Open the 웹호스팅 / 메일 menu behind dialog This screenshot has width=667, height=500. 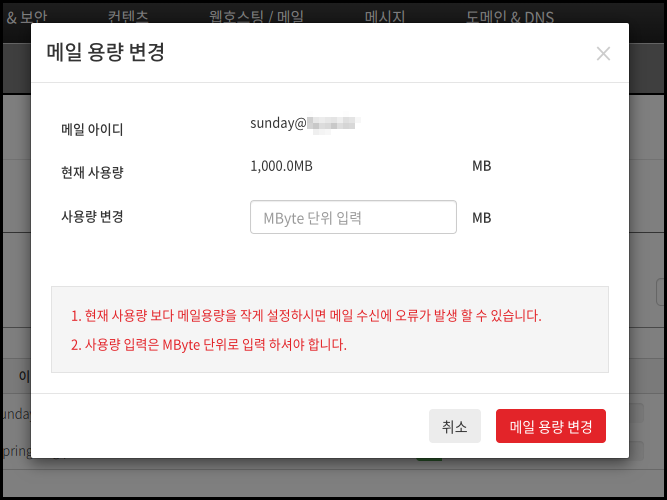[257, 17]
